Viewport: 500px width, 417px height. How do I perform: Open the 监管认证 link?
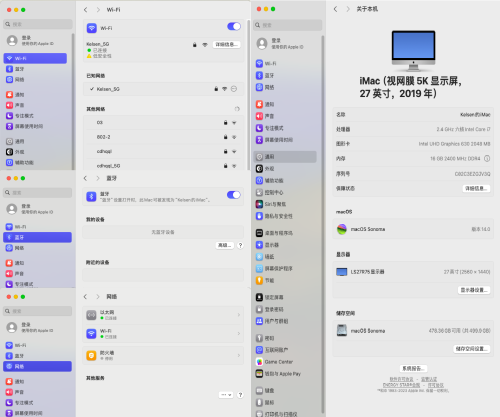(429, 379)
